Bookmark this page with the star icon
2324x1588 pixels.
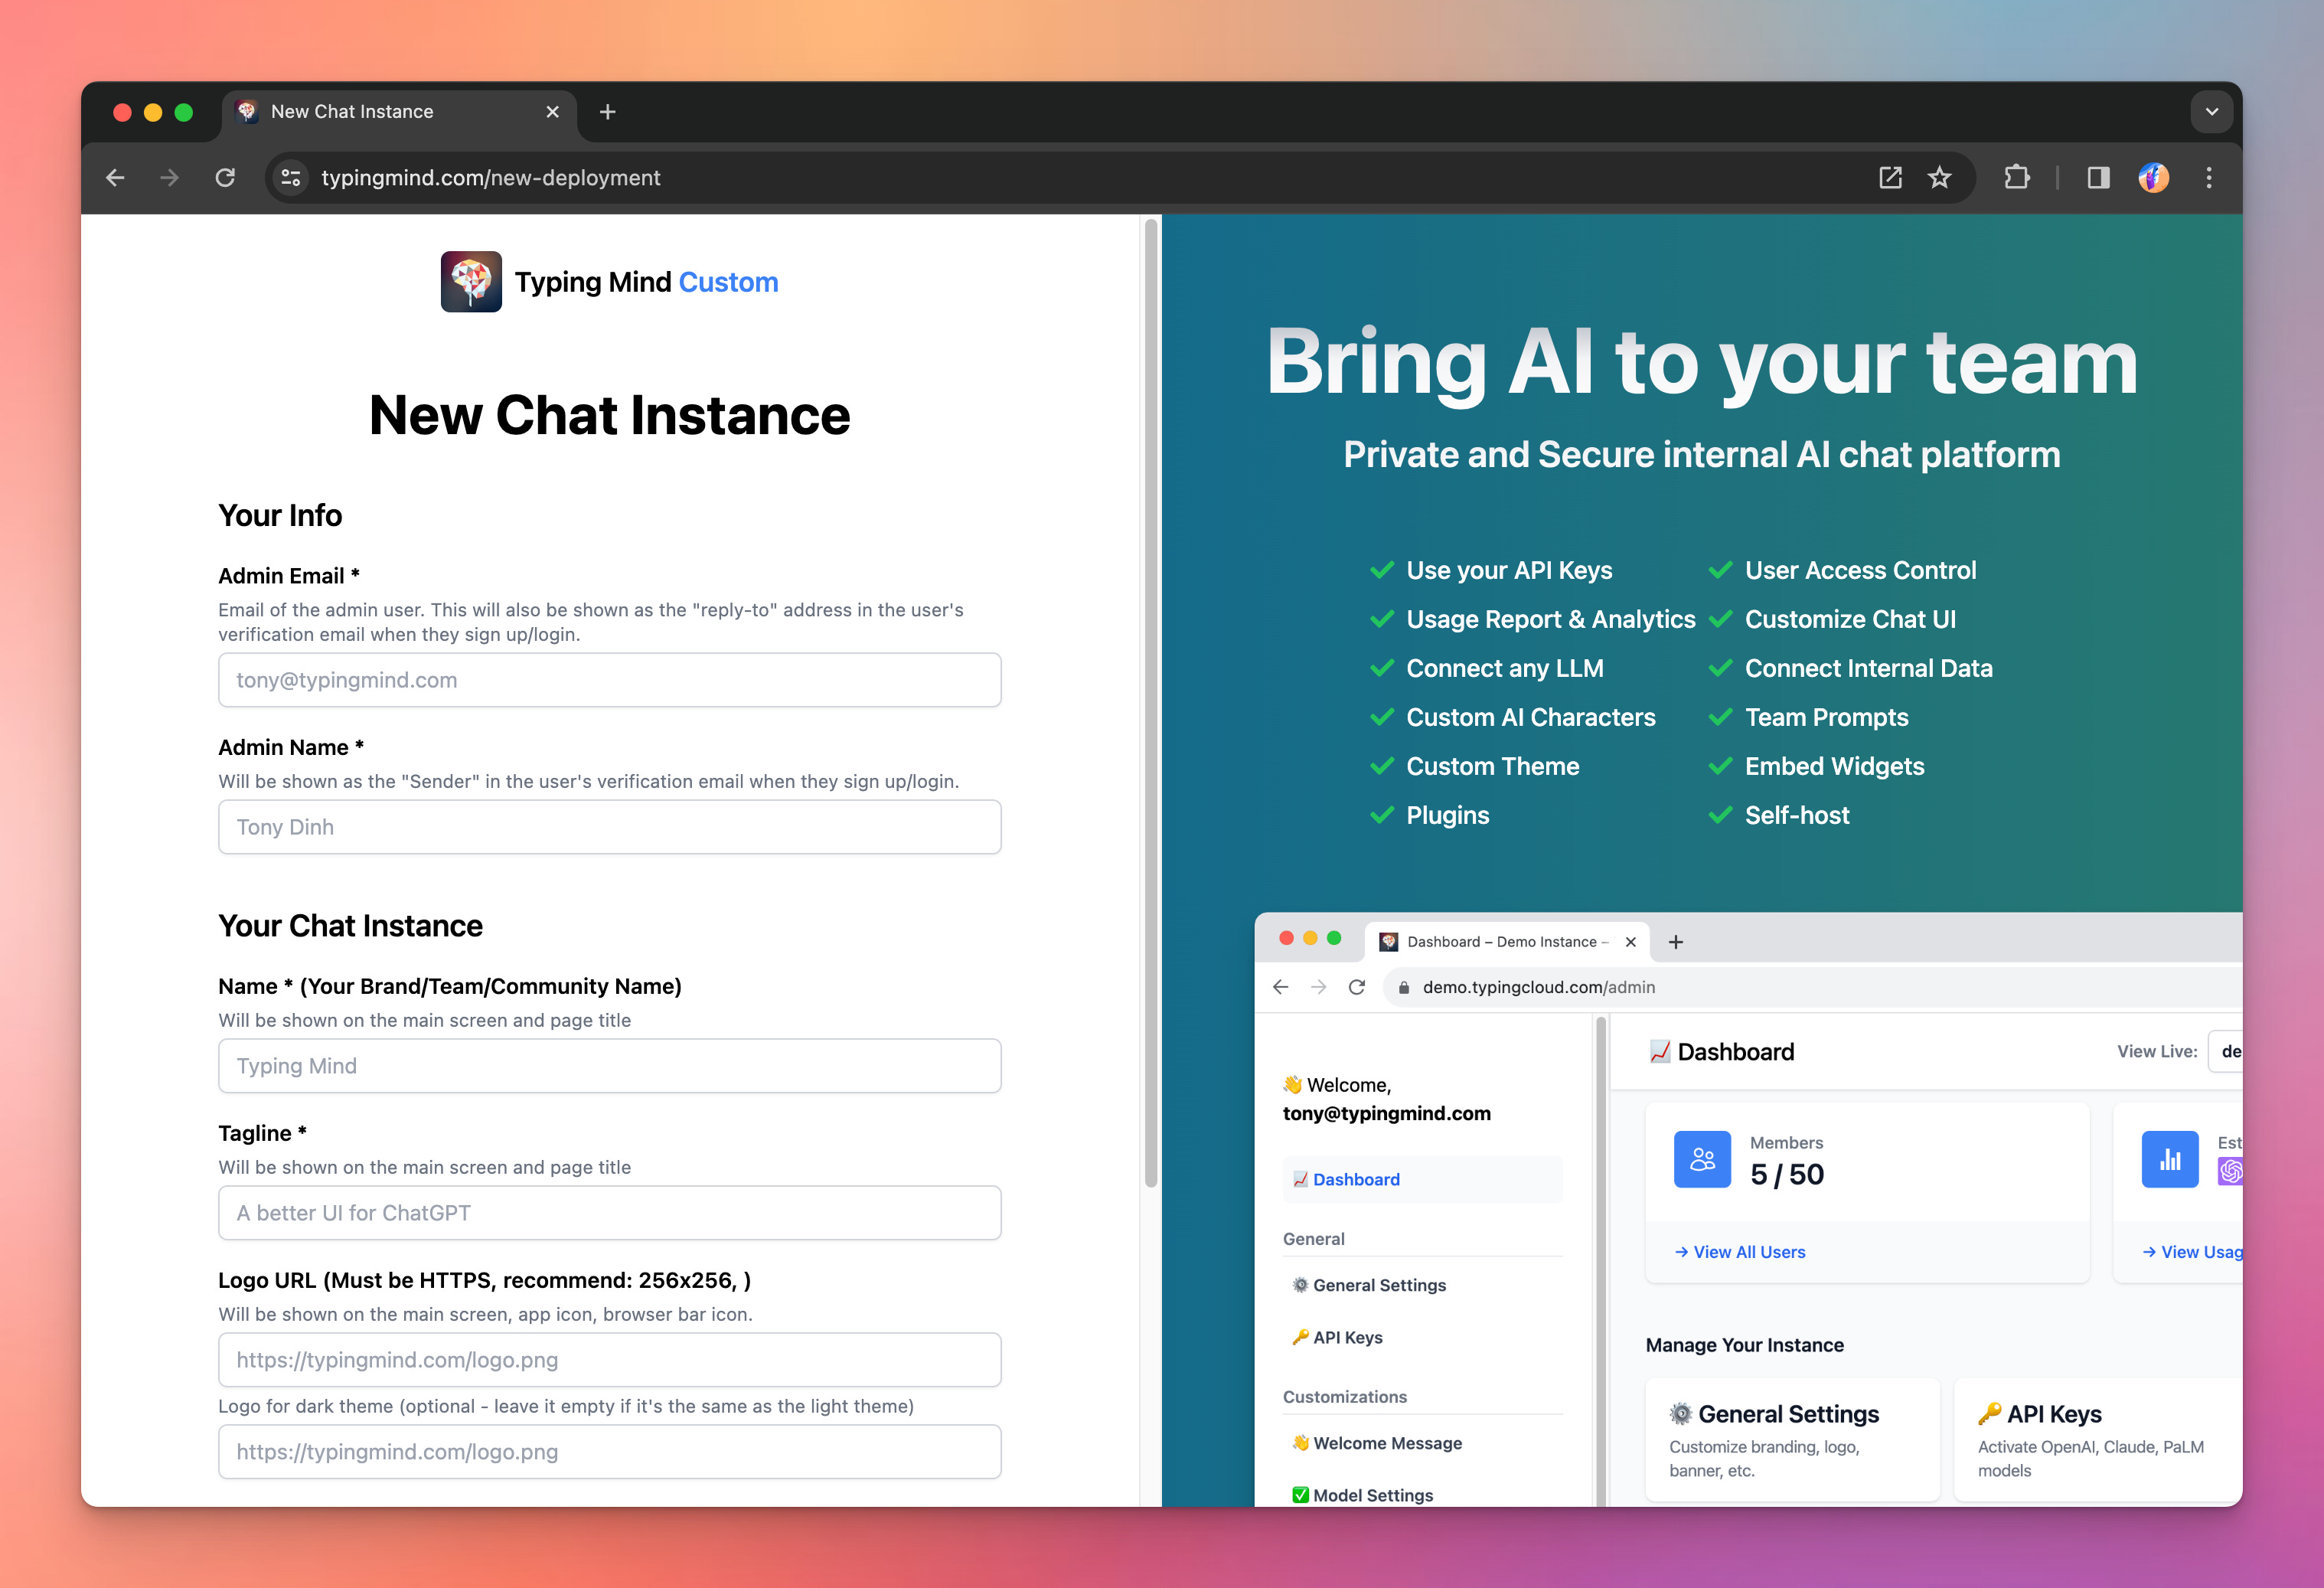pyautogui.click(x=1940, y=178)
